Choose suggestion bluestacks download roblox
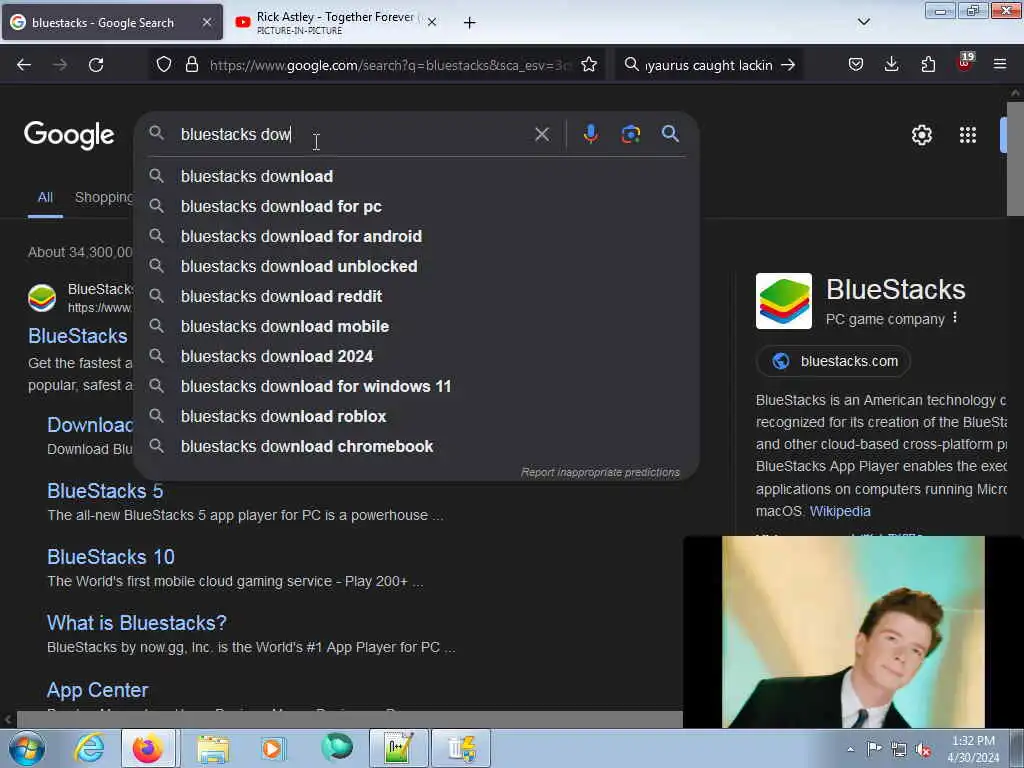The height and width of the screenshot is (768, 1024). 417,417
